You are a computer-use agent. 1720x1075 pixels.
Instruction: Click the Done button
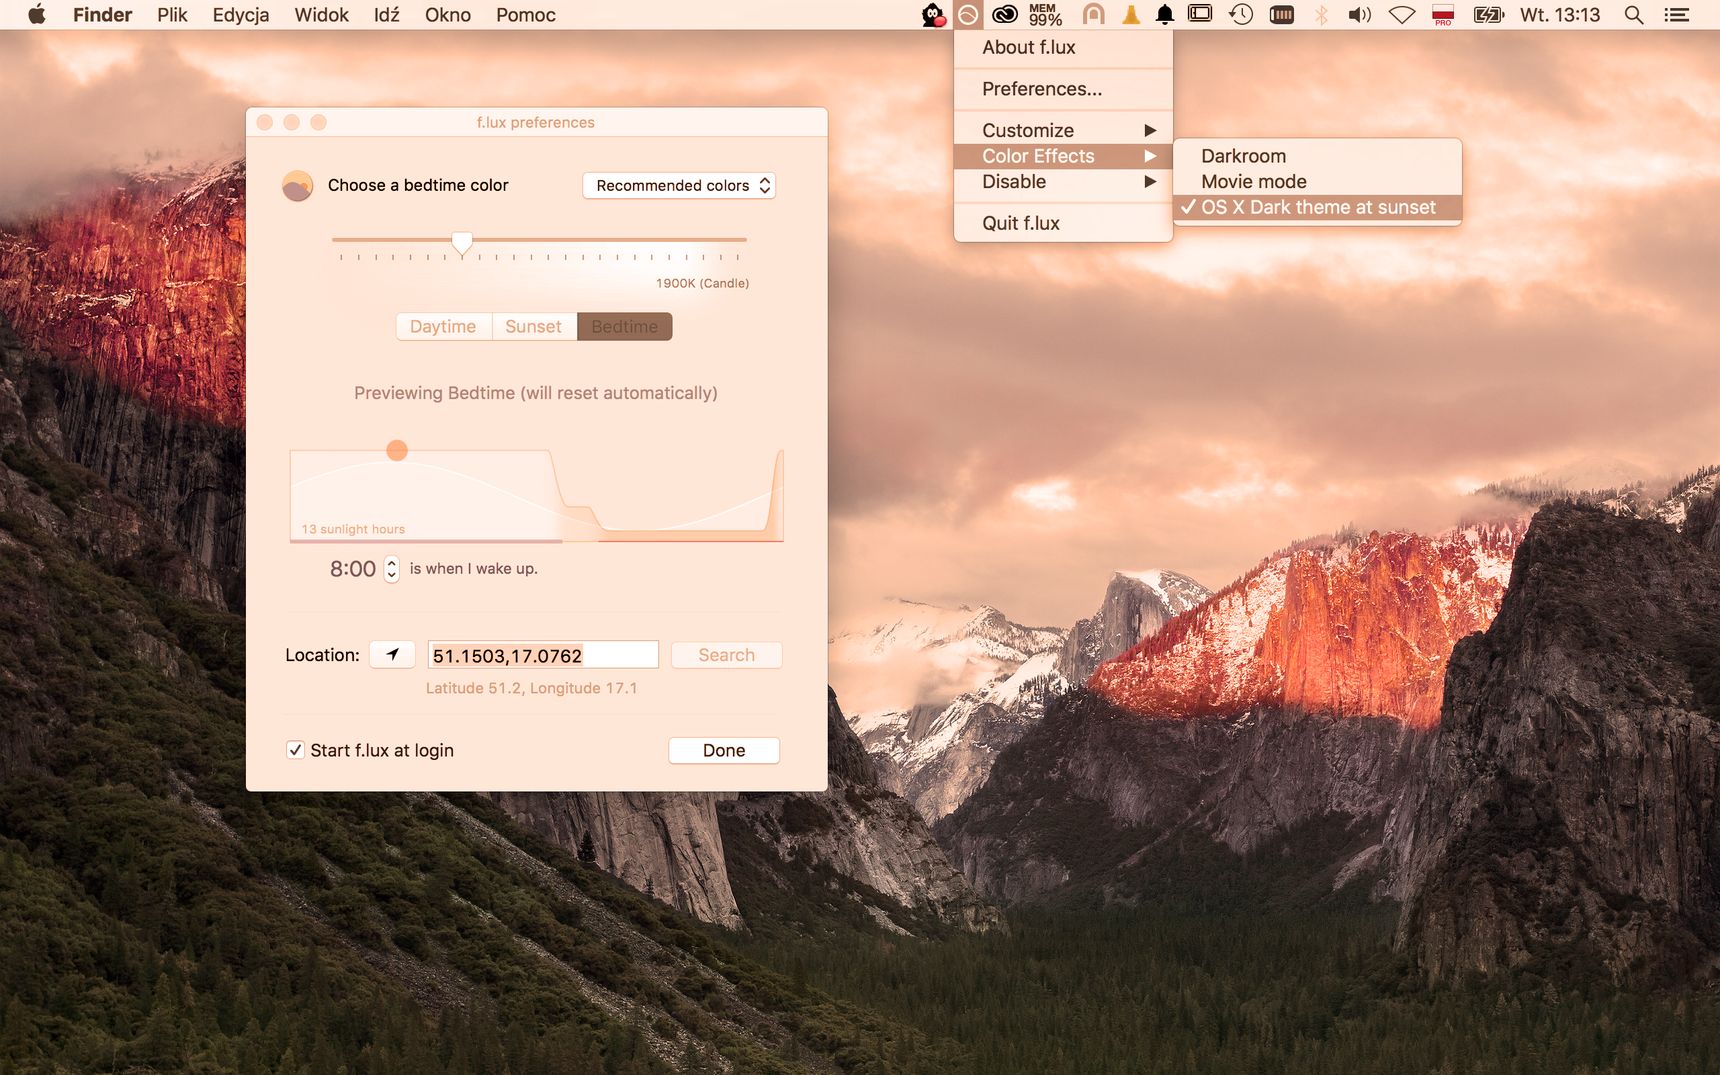pyautogui.click(x=724, y=751)
